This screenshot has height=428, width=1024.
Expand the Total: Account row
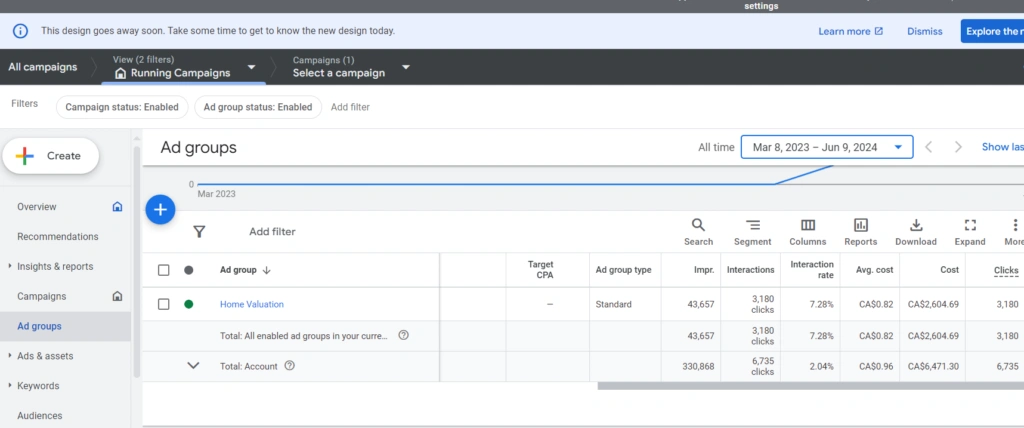[x=193, y=366]
